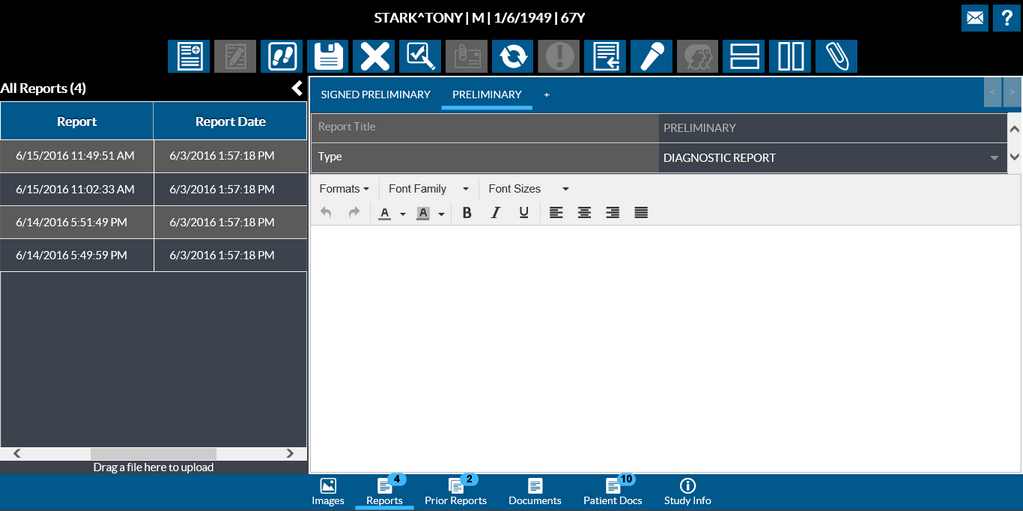Start dictation with the microphone icon
This screenshot has height=511, width=1023.
[x=652, y=56]
